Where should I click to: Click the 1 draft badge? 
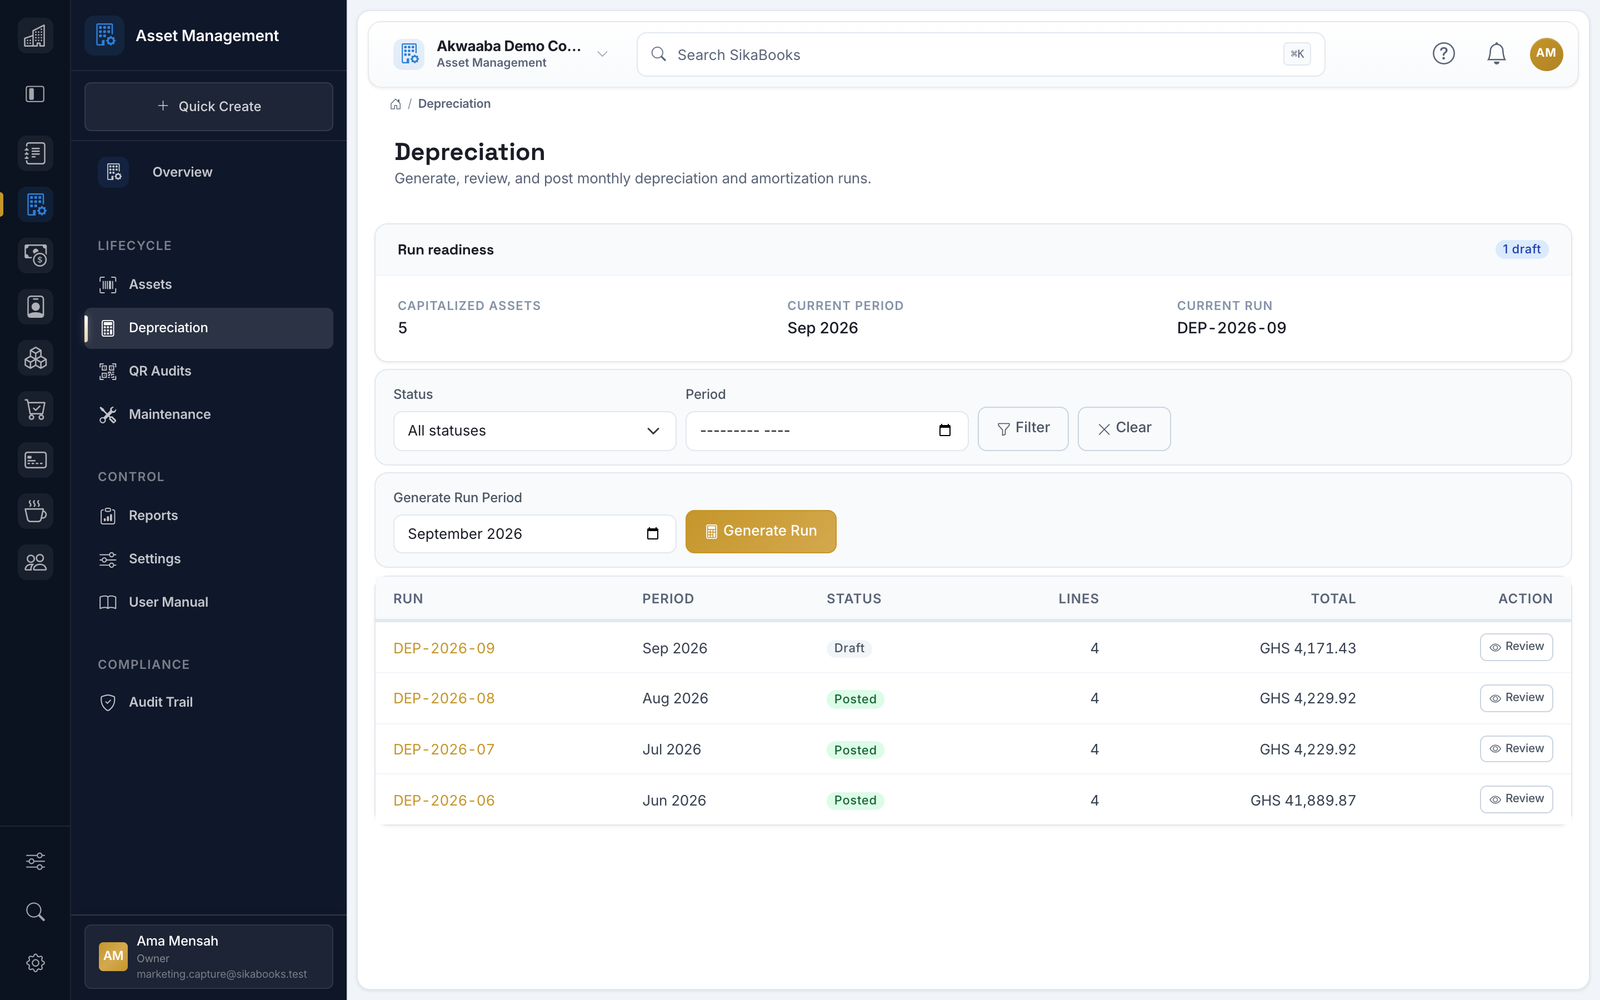pyautogui.click(x=1522, y=250)
